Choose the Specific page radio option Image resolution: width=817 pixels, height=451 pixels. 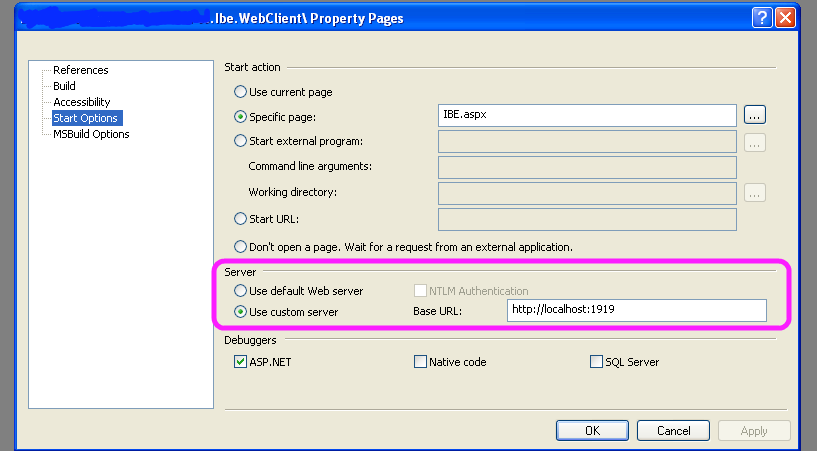click(240, 117)
